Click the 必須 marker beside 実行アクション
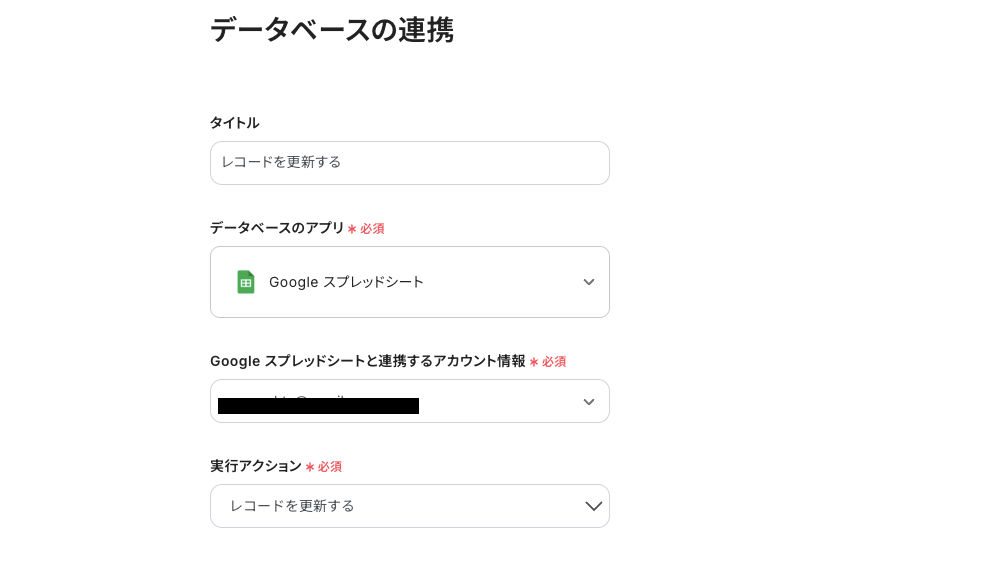Image resolution: width=986 pixels, height=570 pixels. 330,467
